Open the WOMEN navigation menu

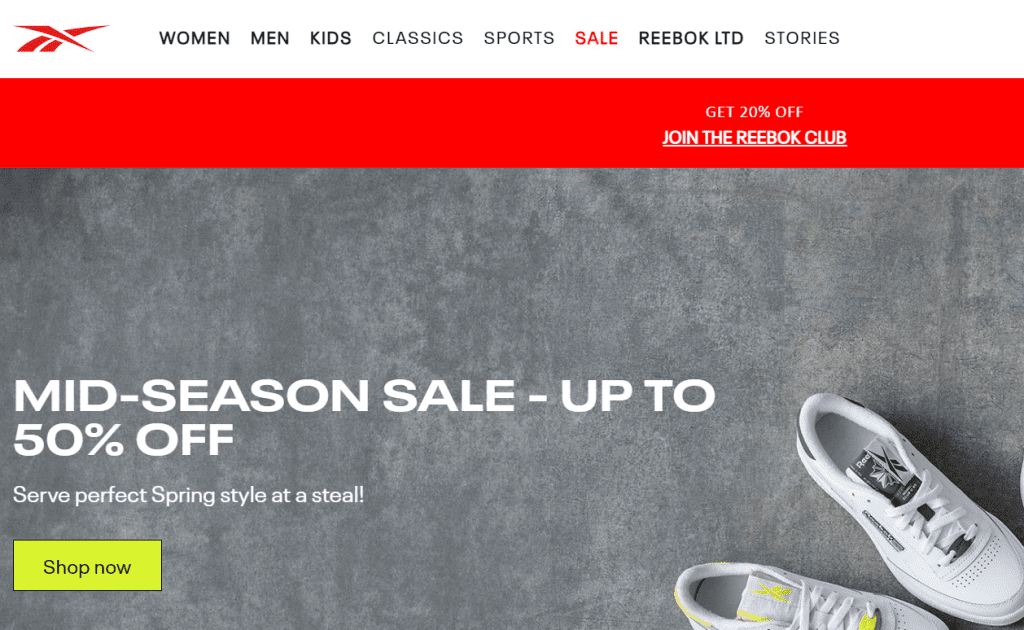pyautogui.click(x=195, y=39)
